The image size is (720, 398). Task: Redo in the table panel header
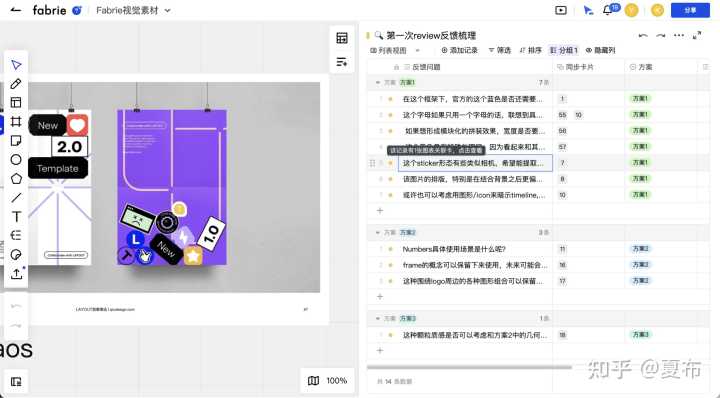tap(661, 35)
